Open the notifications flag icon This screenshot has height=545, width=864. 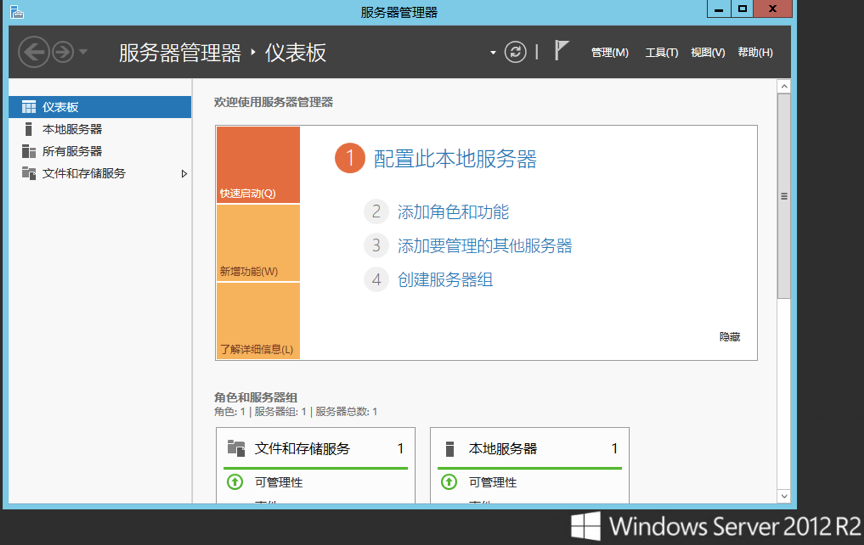(561, 51)
